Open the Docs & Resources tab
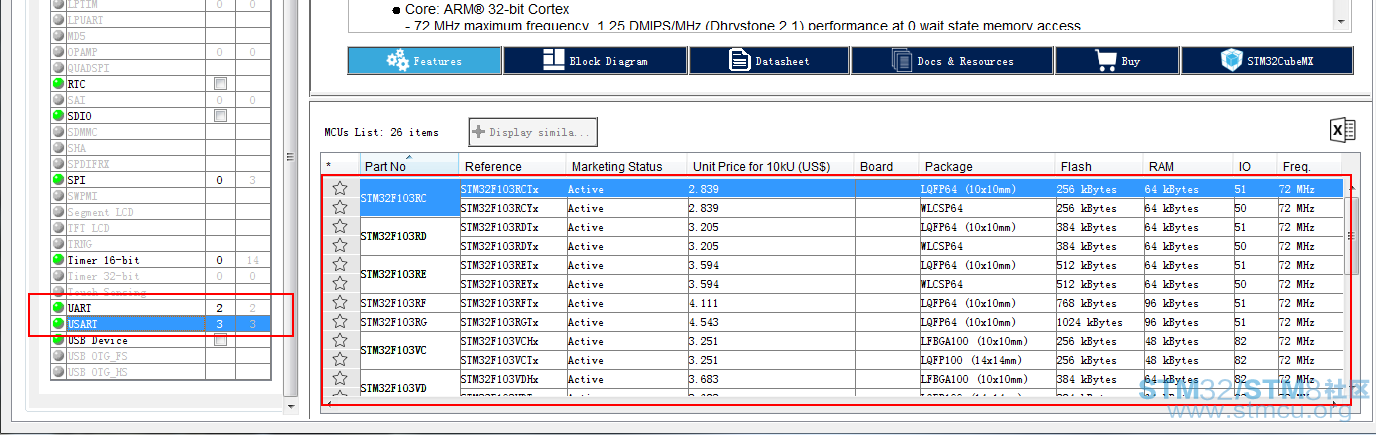This screenshot has height=435, width=1376. pos(952,61)
